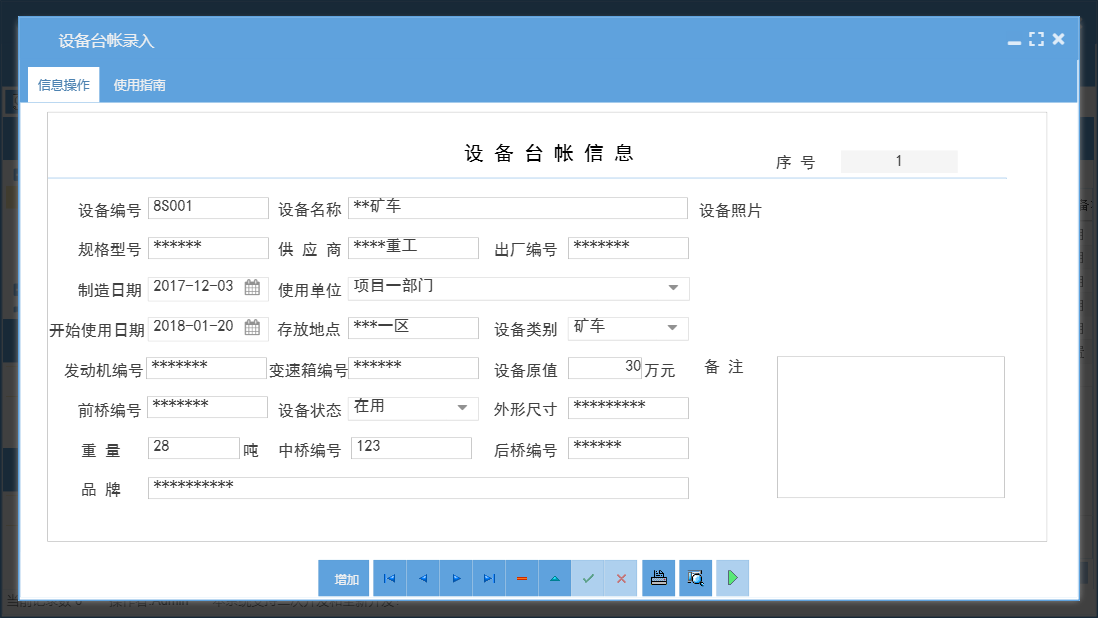Cancel changes with the red cross
The width and height of the screenshot is (1098, 618).
pos(621,578)
